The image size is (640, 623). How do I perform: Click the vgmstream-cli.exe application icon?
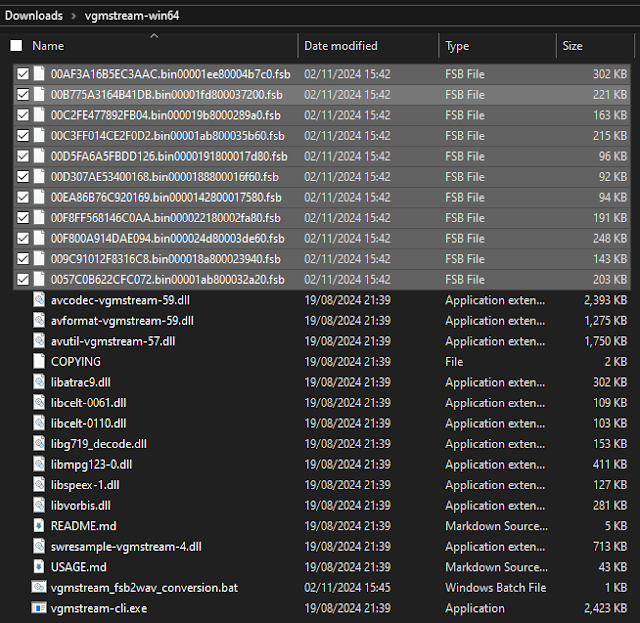39,608
